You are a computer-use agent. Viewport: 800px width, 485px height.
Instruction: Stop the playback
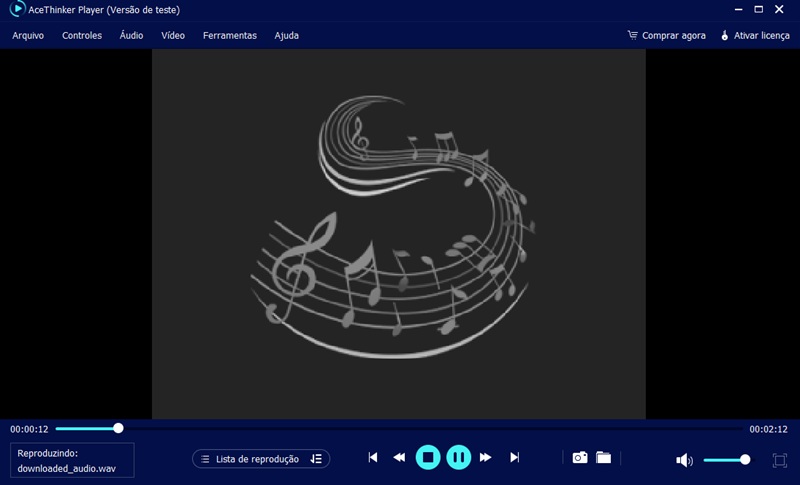[428, 457]
